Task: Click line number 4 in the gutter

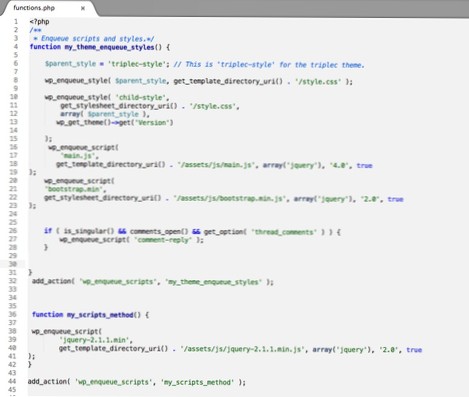Action: tap(15, 46)
